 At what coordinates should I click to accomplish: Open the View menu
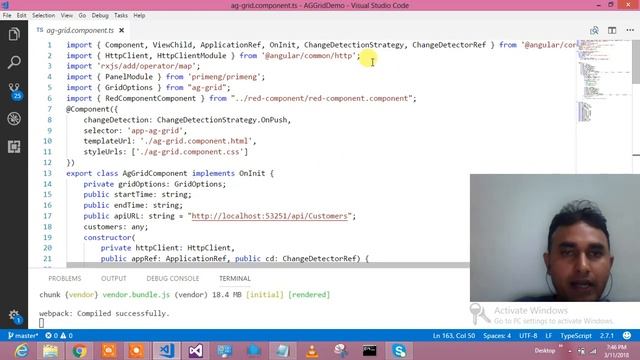click(x=67, y=16)
